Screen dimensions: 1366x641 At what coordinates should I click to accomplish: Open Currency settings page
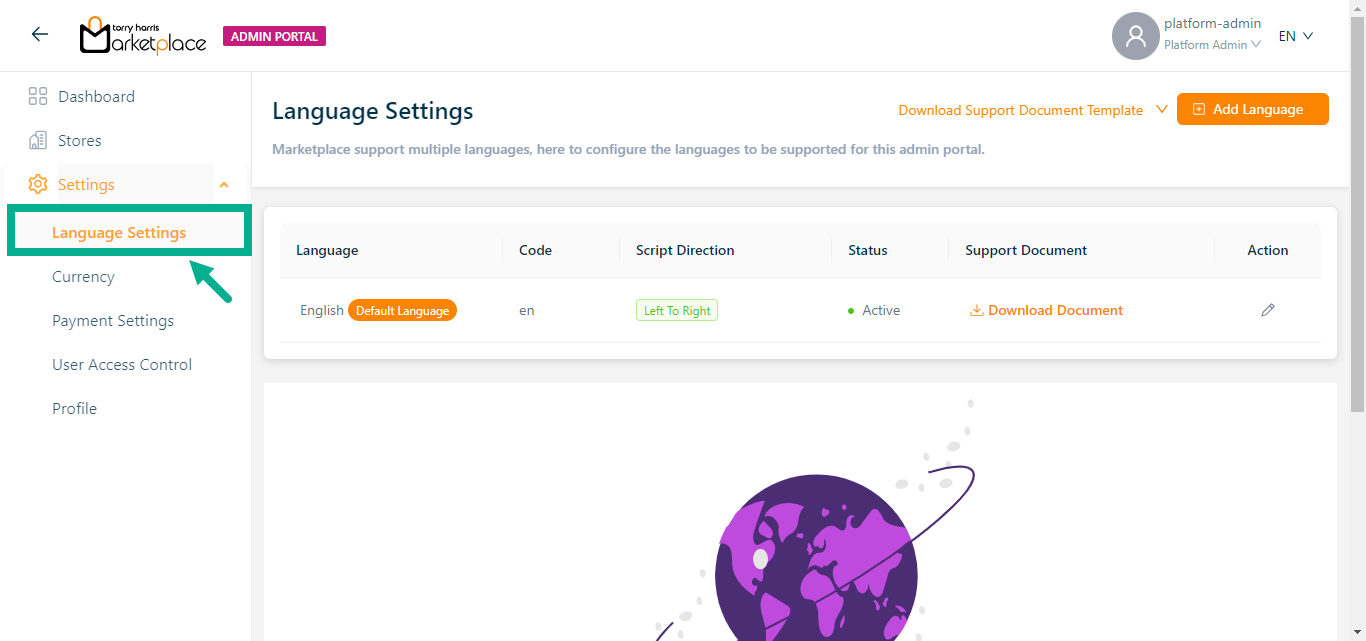pyautogui.click(x=83, y=277)
